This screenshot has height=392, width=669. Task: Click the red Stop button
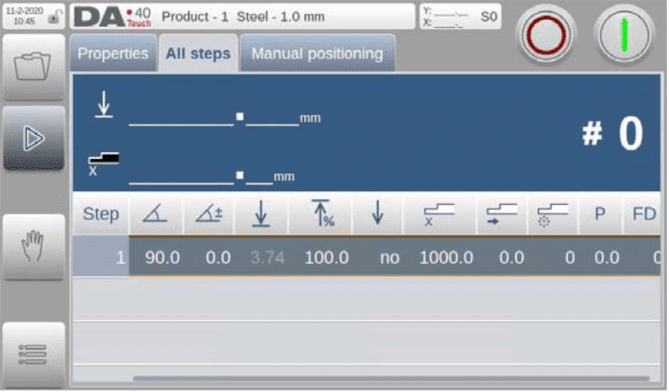point(546,35)
